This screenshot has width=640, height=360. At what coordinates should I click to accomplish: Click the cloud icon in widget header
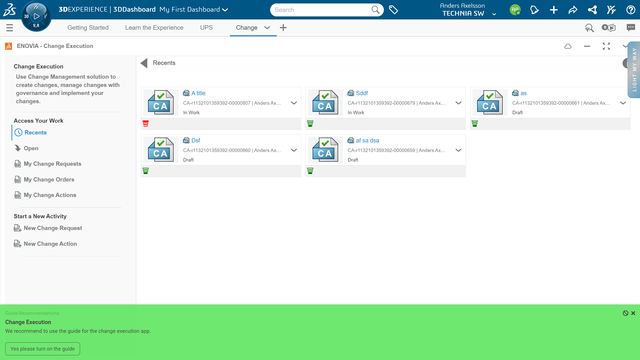pyautogui.click(x=568, y=46)
